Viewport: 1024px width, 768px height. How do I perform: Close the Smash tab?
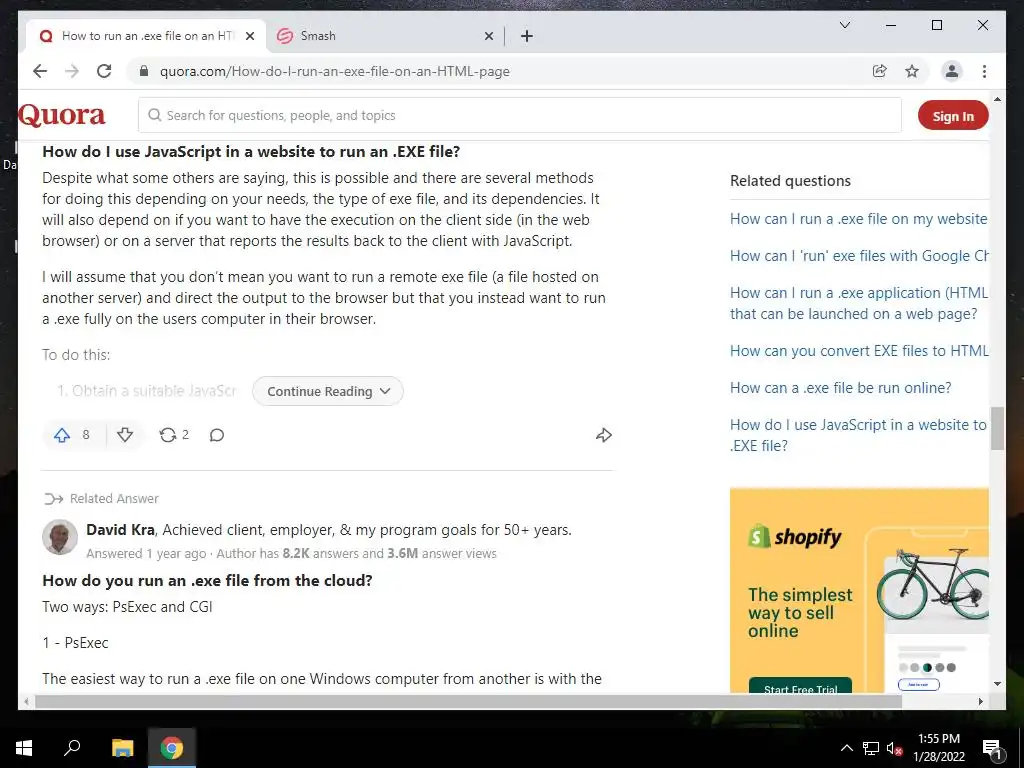click(x=488, y=36)
